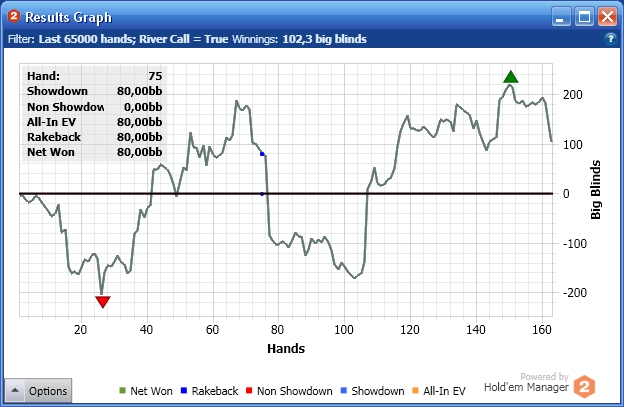Click the -200 label on the vertical axis

point(575,292)
